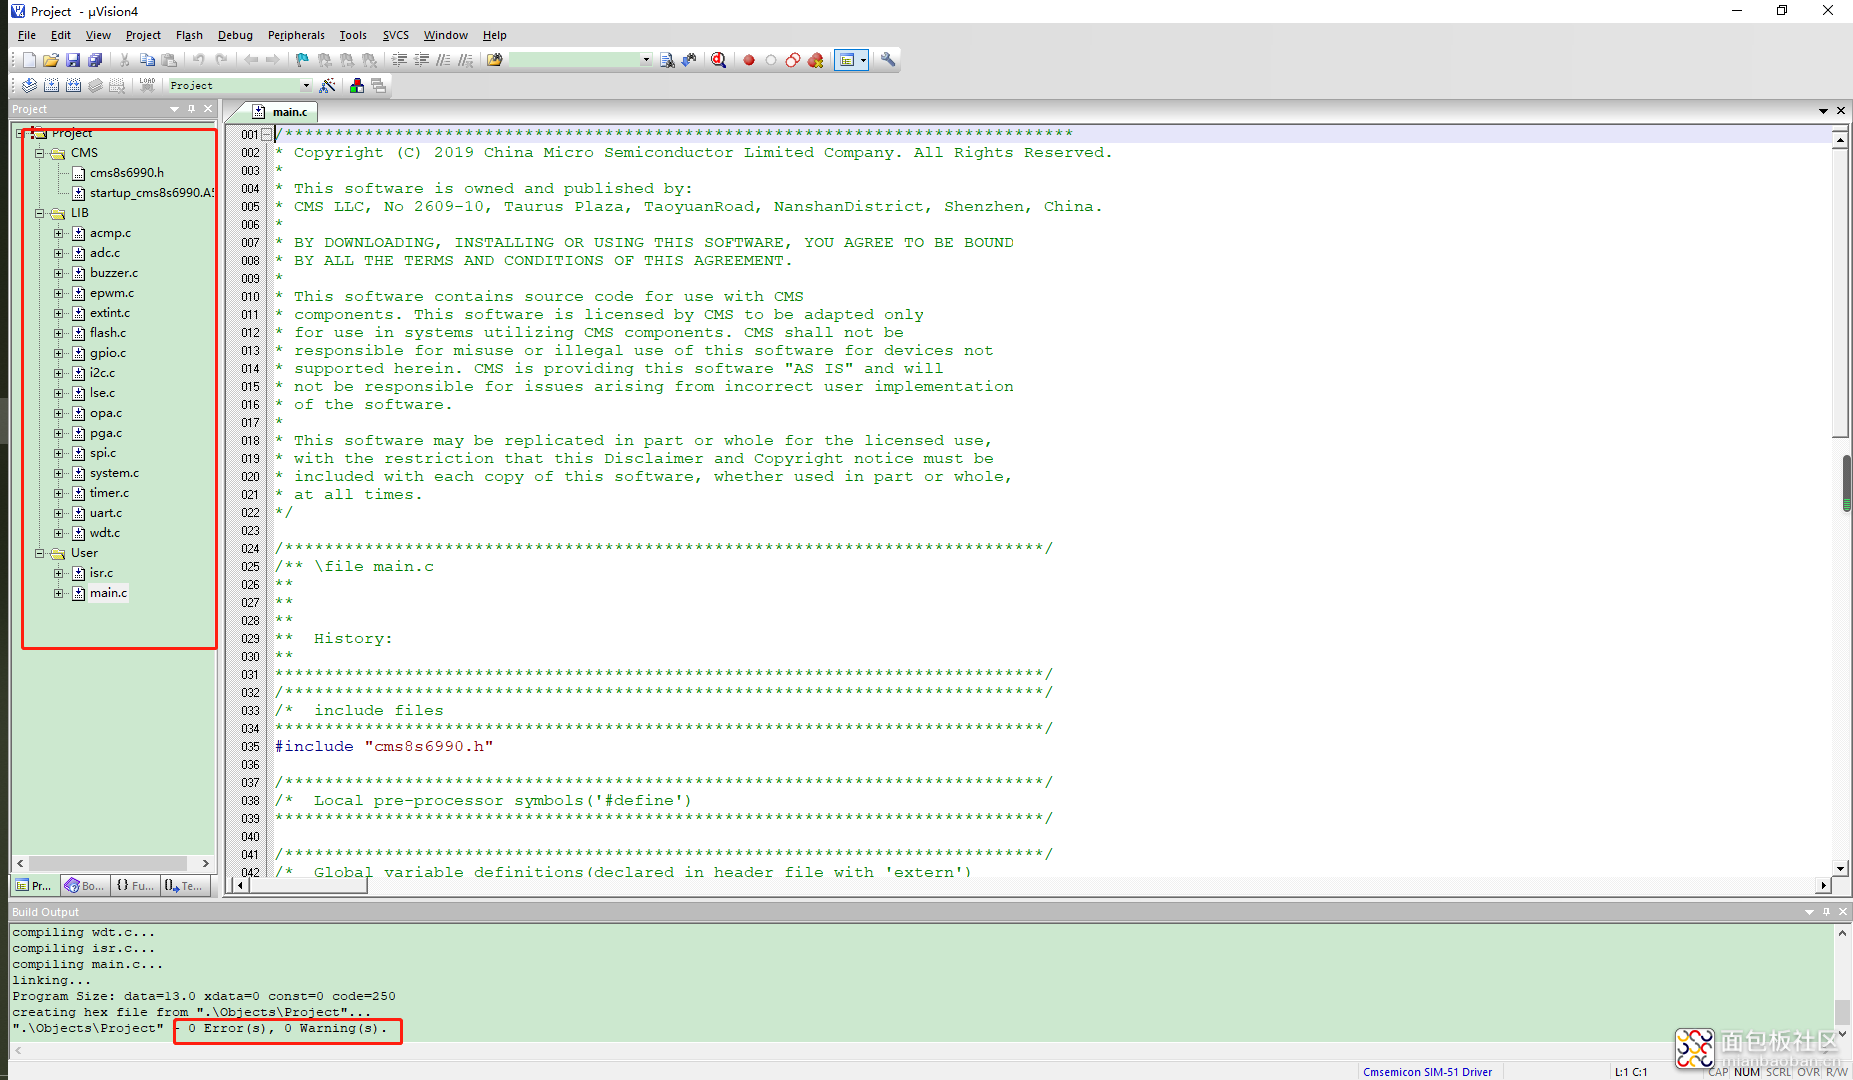Collapse the CMS group in tree
The width and height of the screenshot is (1853, 1080).
click(40, 153)
